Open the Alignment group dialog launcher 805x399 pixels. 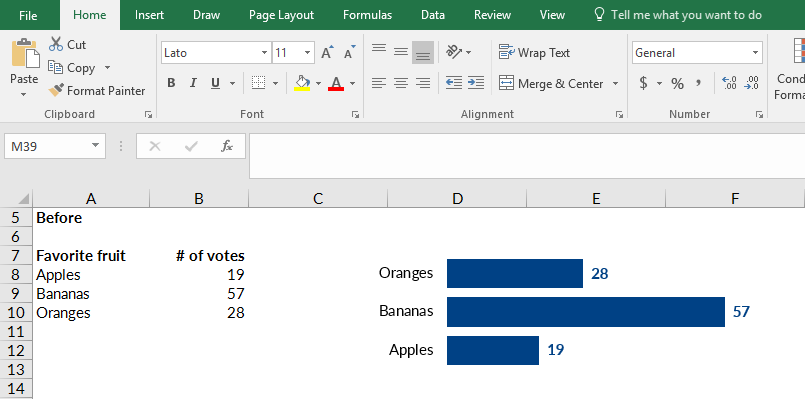pos(619,115)
